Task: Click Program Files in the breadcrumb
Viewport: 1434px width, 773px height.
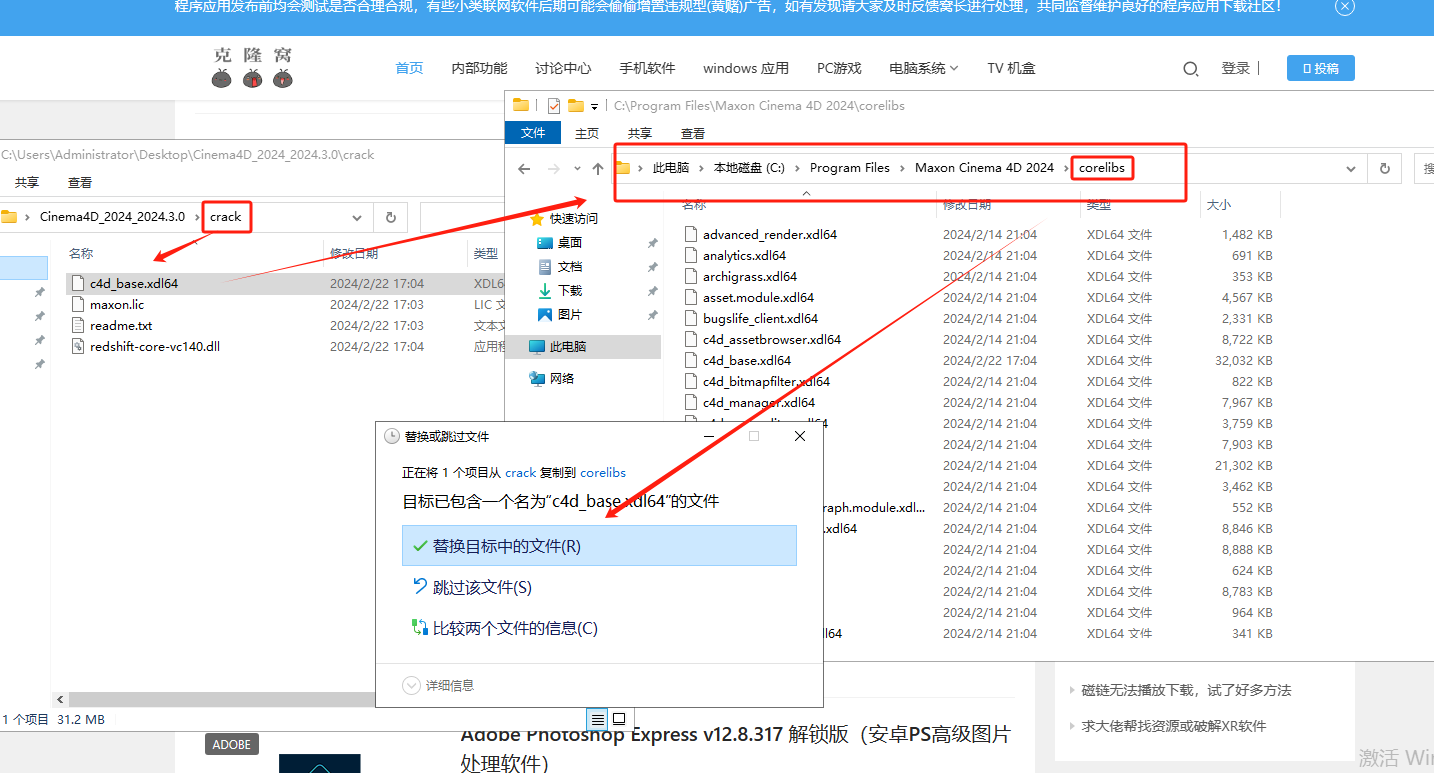Action: click(x=850, y=168)
